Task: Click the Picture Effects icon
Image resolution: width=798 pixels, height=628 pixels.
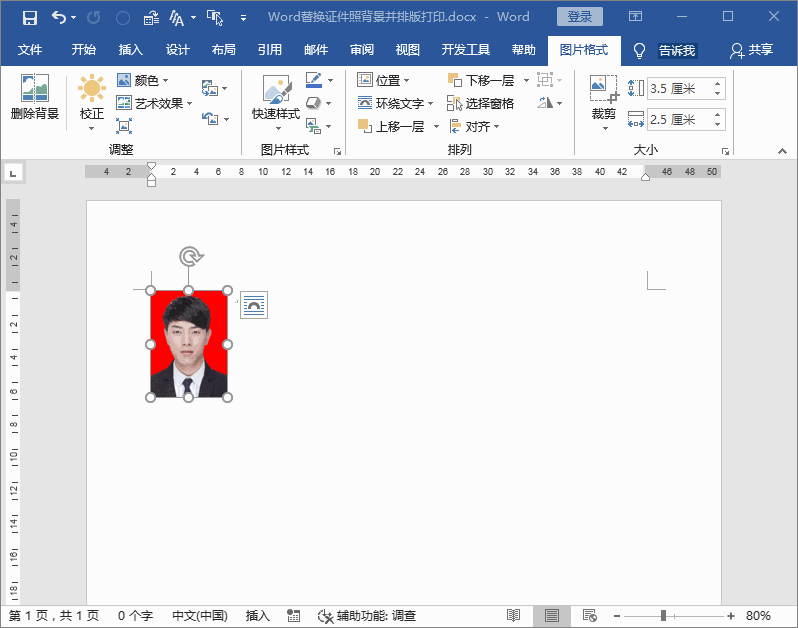Action: 314,103
